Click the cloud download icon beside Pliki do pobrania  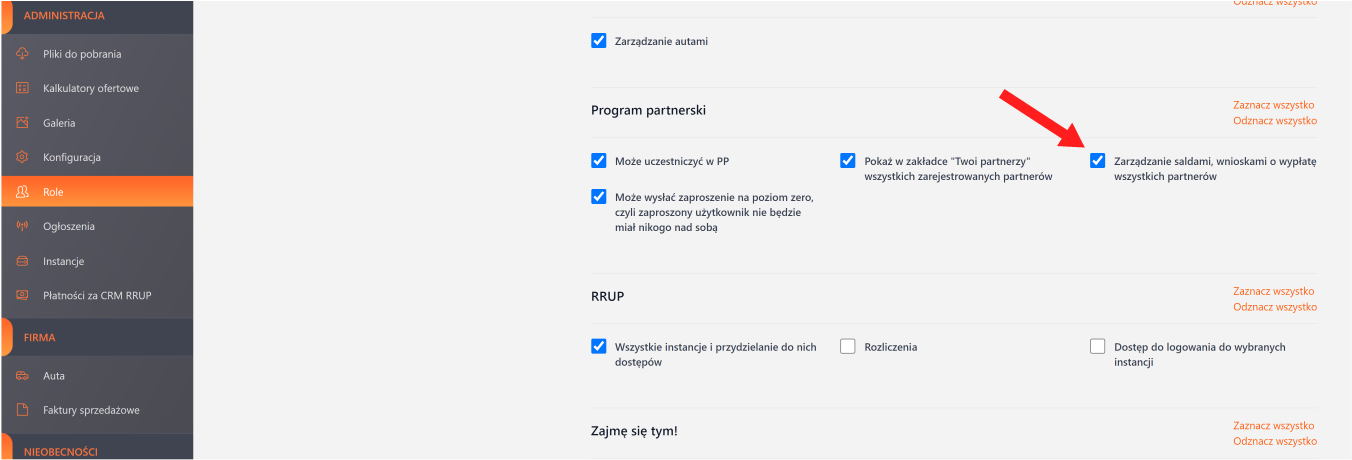[22, 54]
